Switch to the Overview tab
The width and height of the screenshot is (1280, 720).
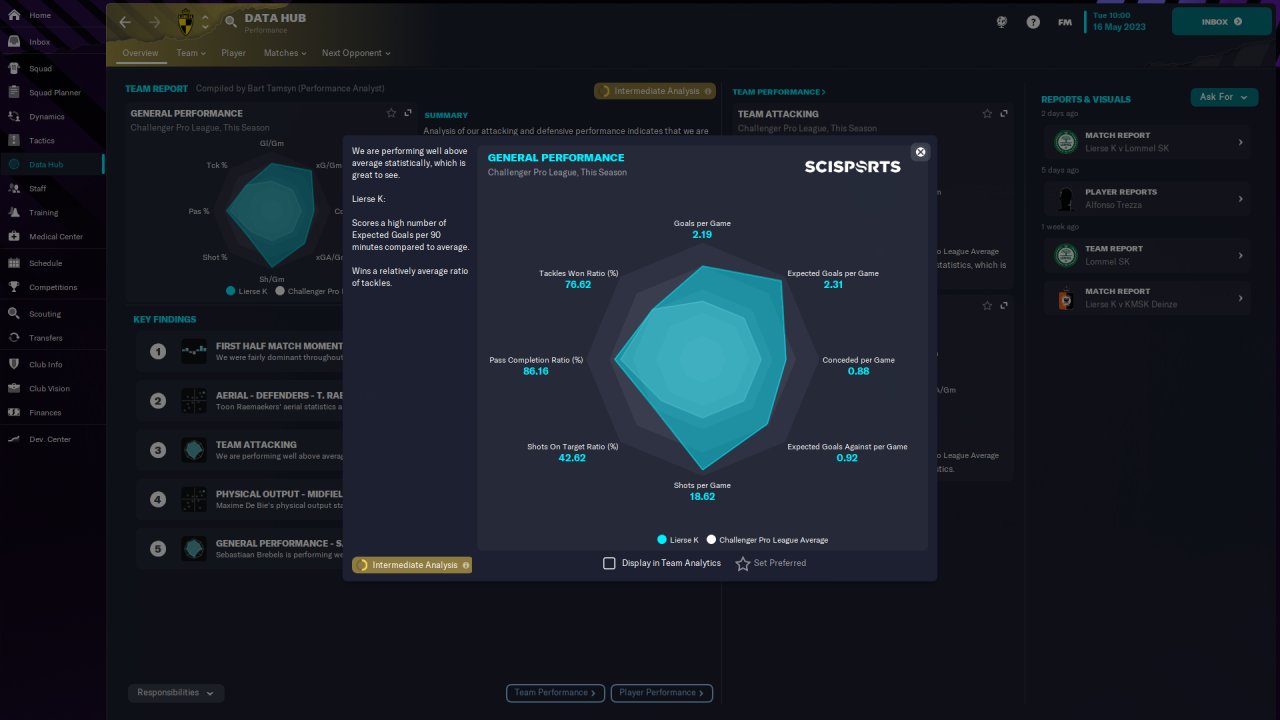point(140,53)
